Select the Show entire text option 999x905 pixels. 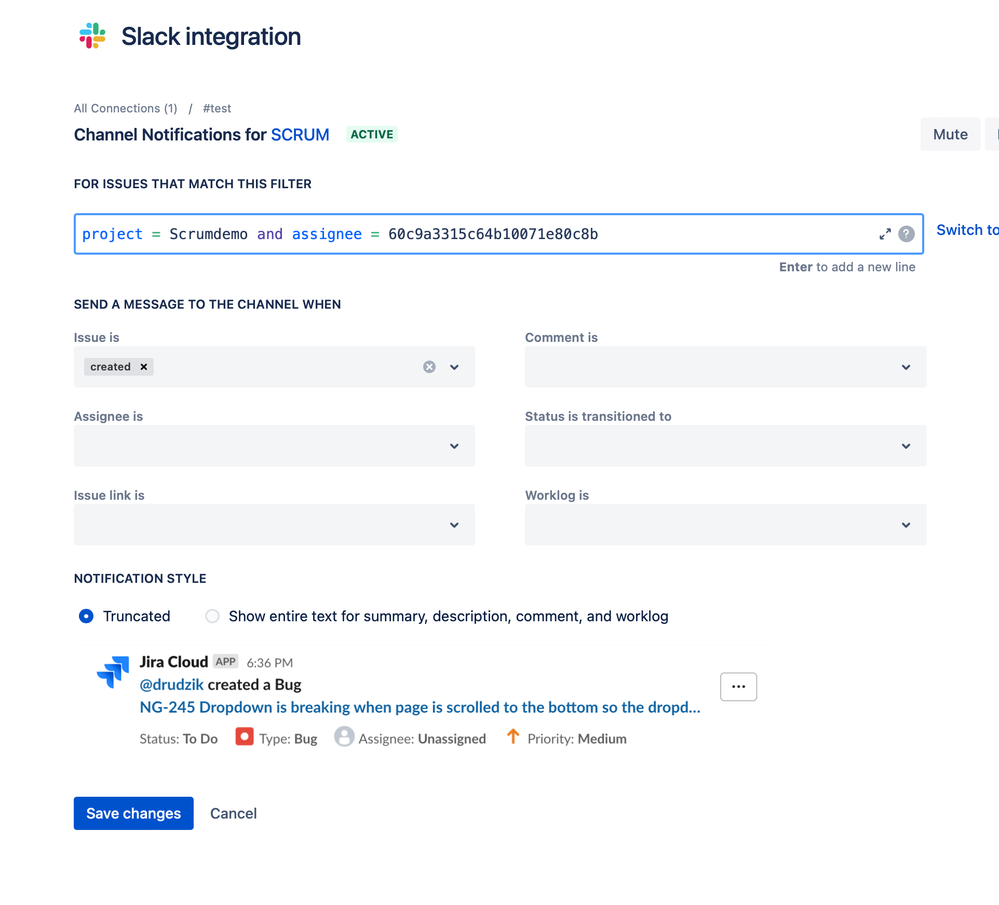(x=212, y=616)
